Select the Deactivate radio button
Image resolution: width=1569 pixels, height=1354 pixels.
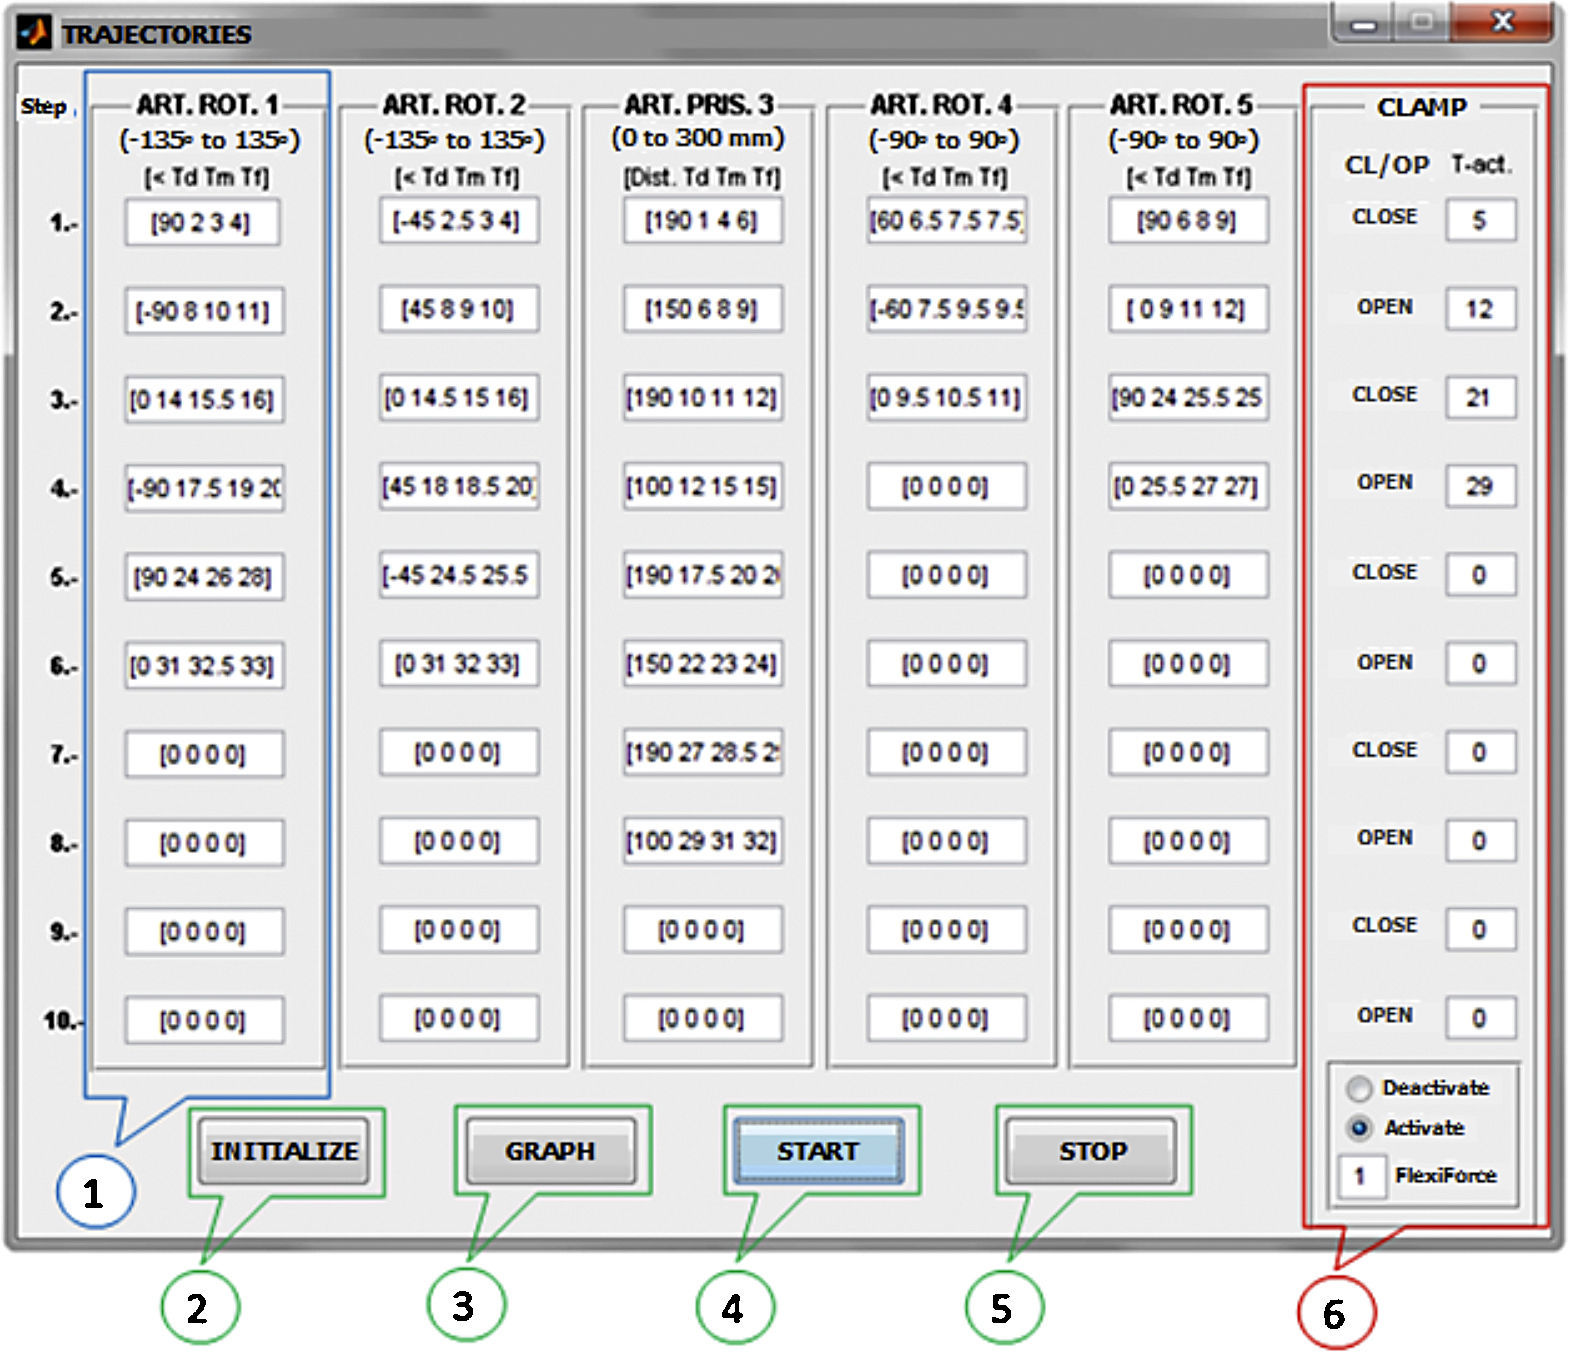pos(1359,1088)
